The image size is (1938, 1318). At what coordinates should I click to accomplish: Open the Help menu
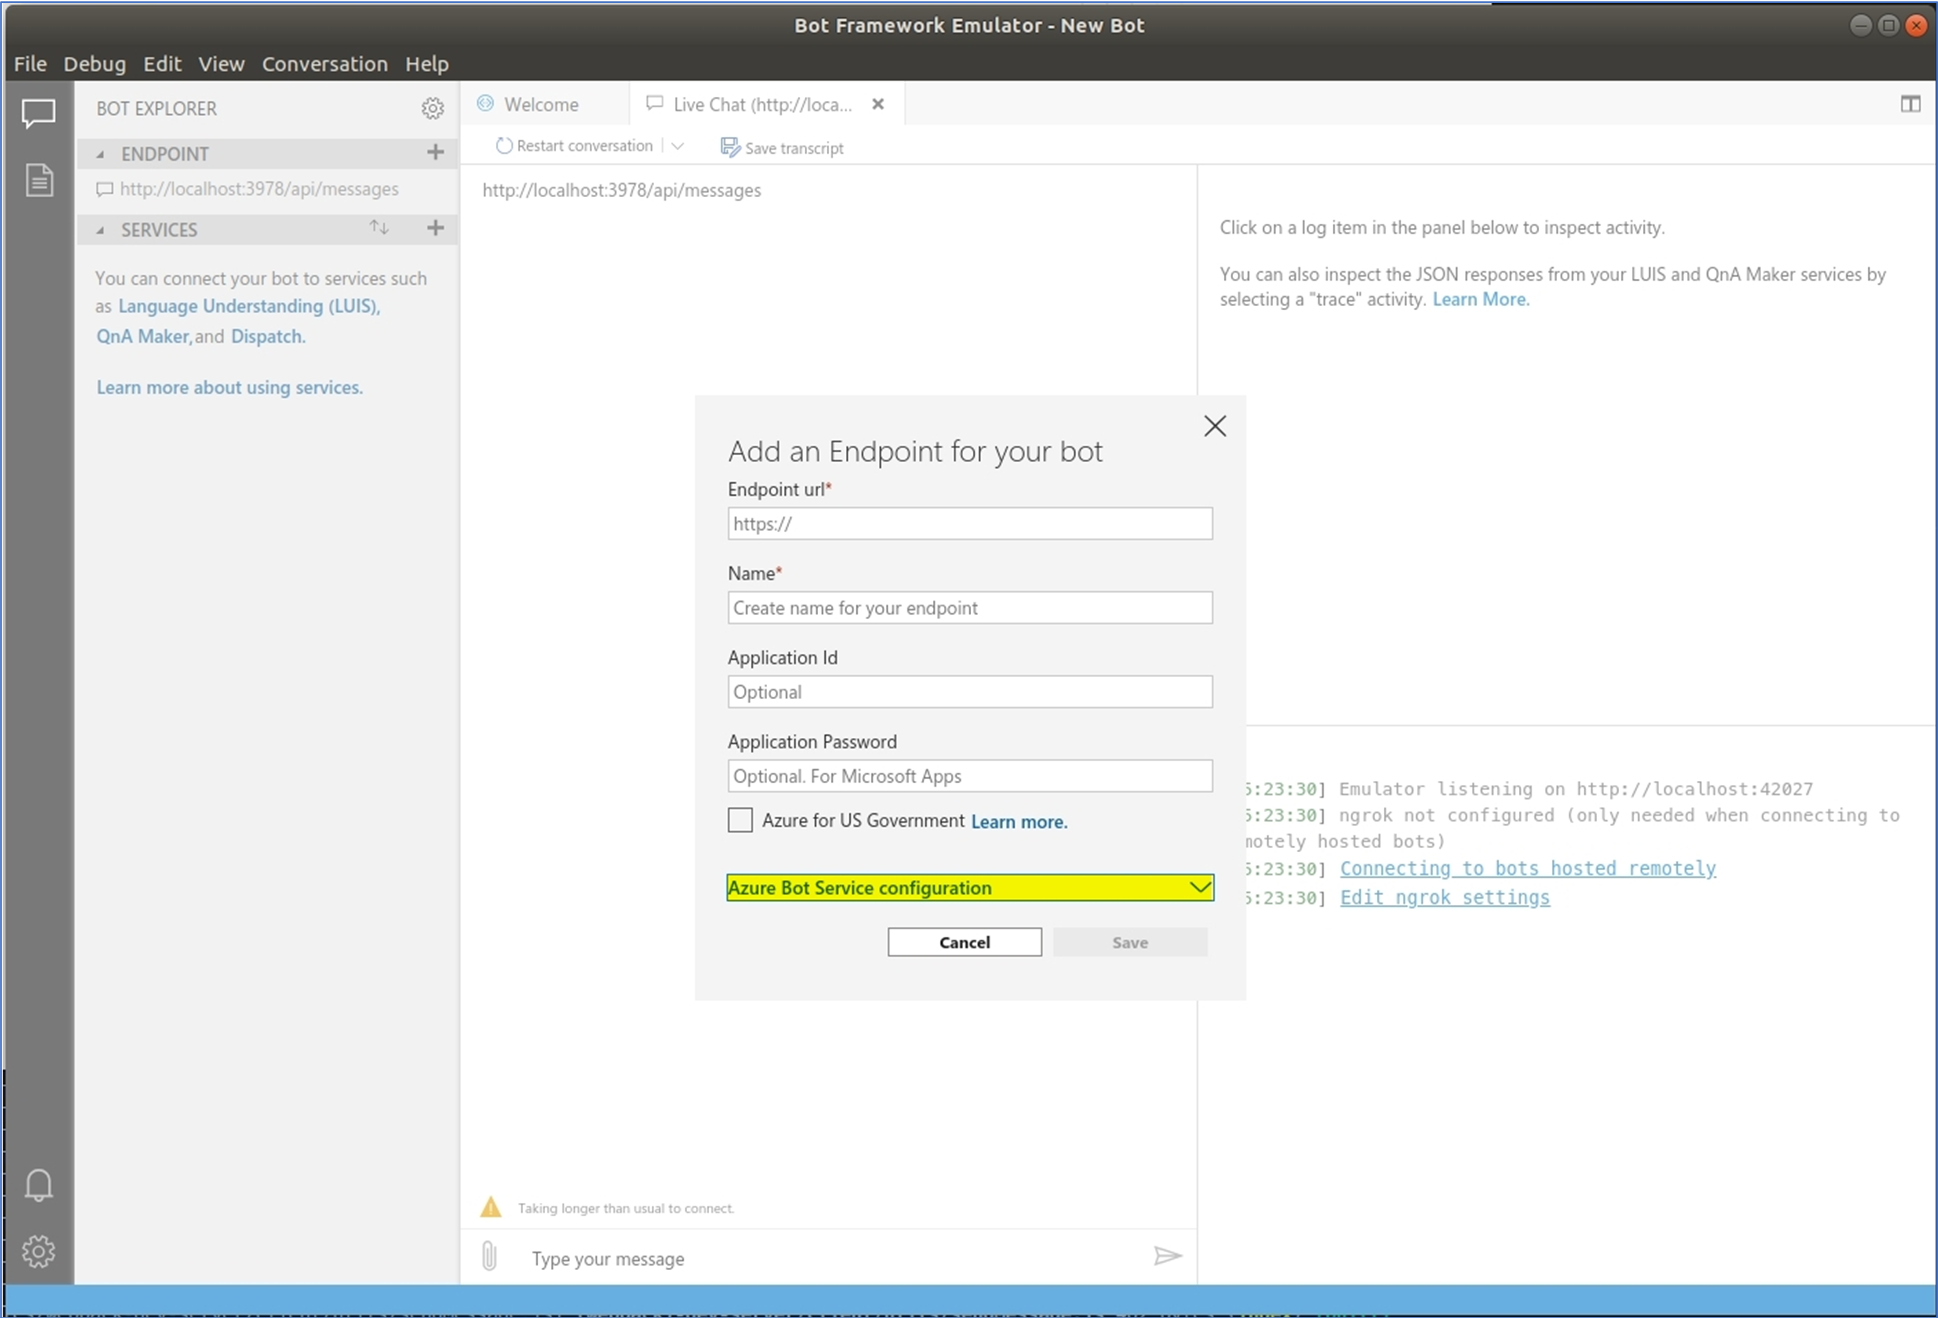tap(427, 63)
